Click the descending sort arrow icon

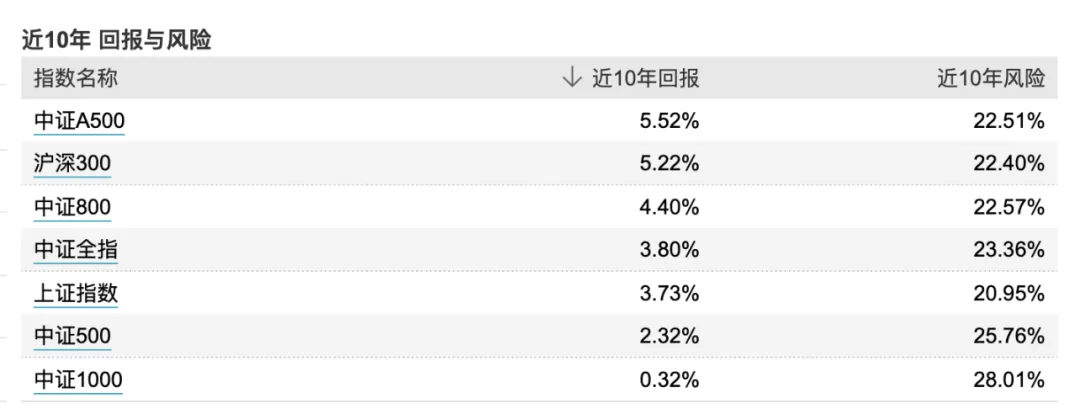572,78
